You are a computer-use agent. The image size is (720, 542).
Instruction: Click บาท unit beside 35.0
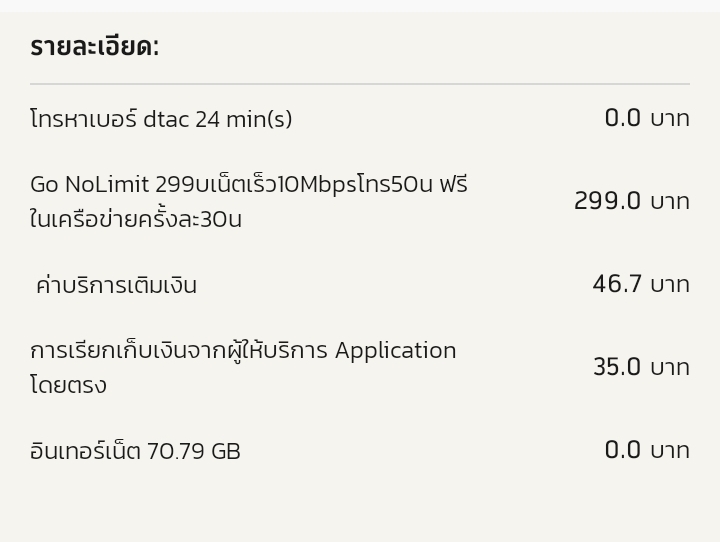(x=670, y=367)
